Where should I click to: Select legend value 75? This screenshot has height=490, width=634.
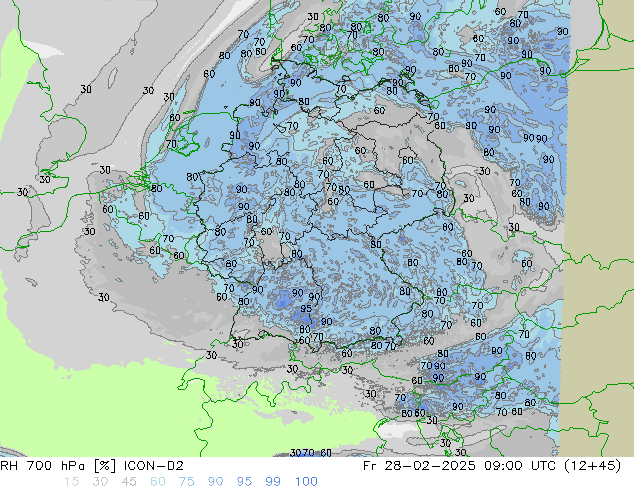[x=186, y=482]
